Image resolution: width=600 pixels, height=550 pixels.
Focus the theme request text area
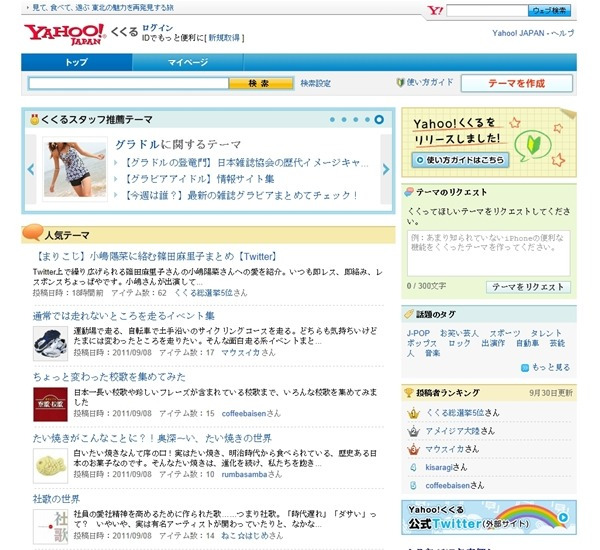(x=488, y=253)
